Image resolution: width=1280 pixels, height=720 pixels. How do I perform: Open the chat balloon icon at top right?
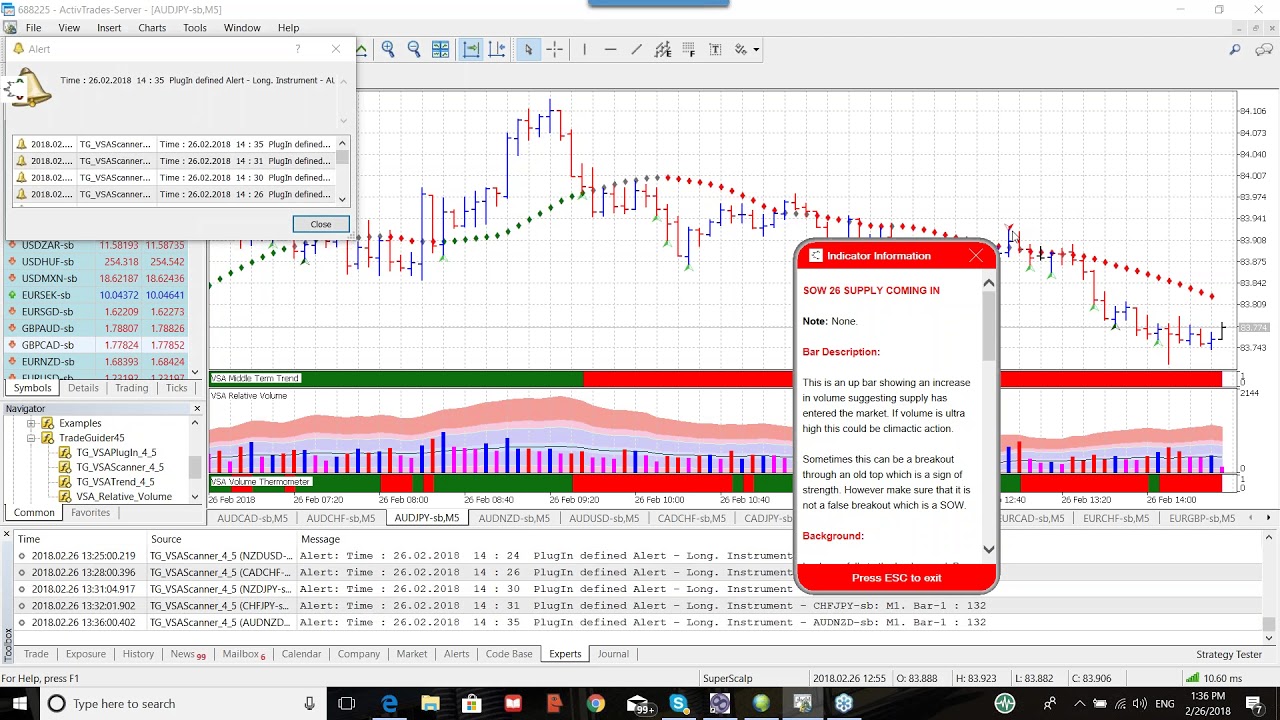click(1265, 49)
